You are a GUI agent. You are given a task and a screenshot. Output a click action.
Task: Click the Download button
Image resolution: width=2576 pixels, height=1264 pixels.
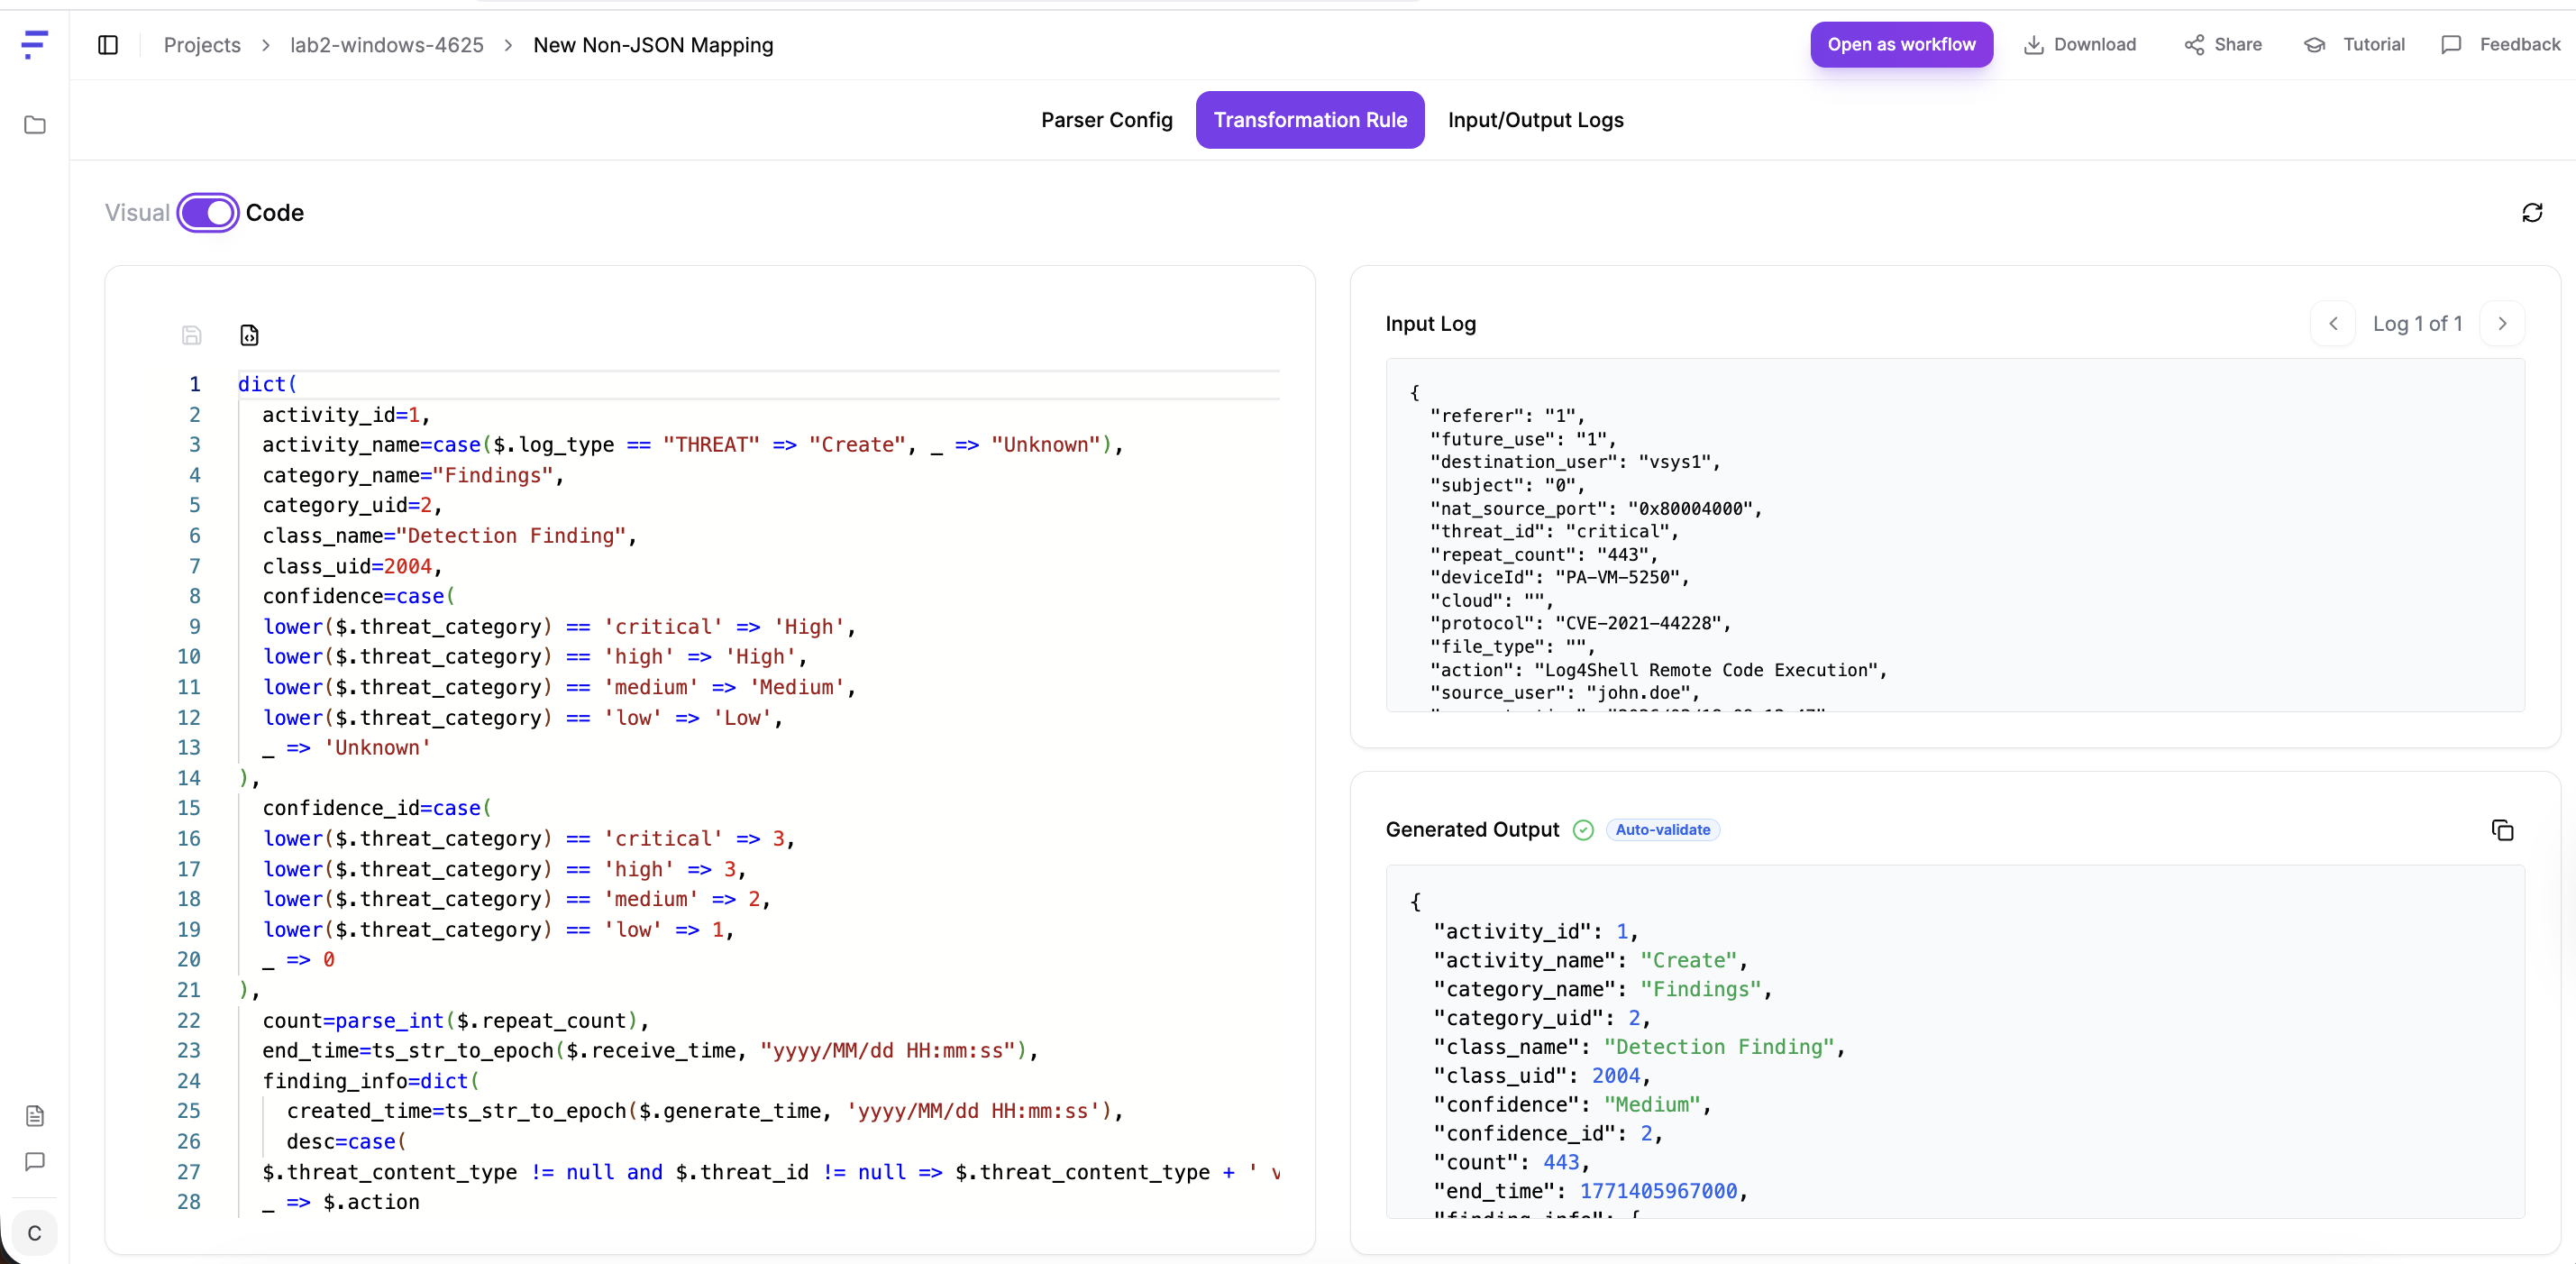click(x=2080, y=45)
